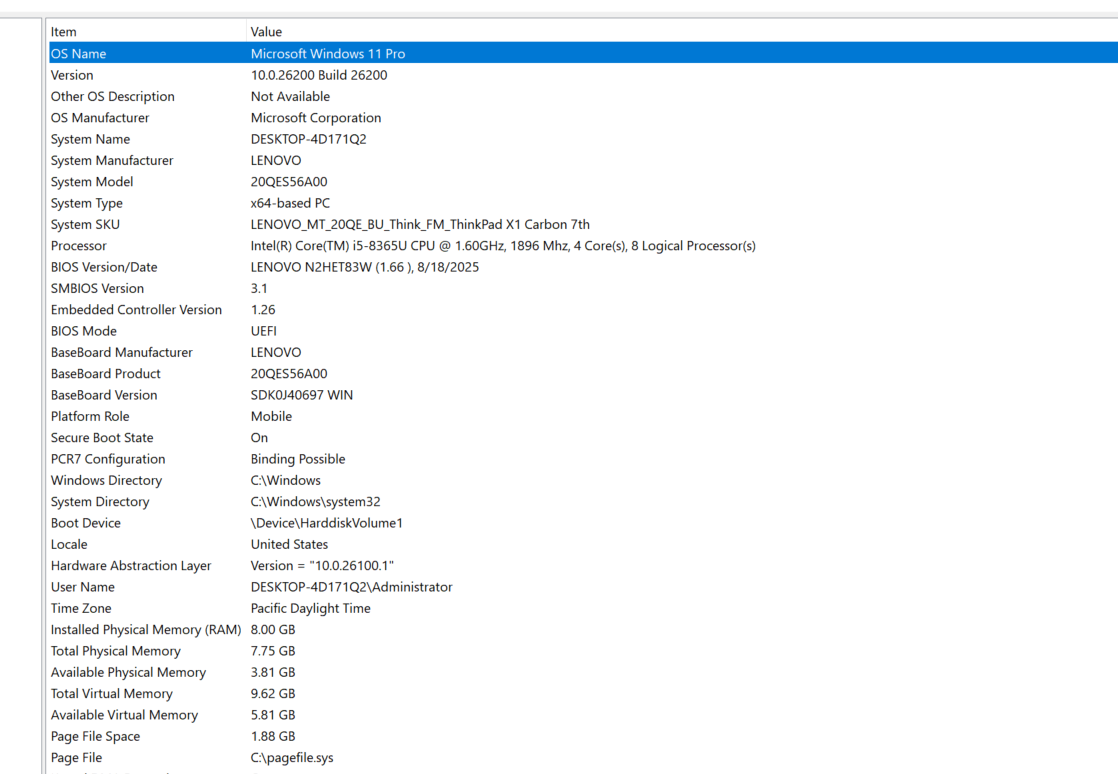
Task: Select the System Manufacturer row
Action: pyautogui.click(x=583, y=160)
